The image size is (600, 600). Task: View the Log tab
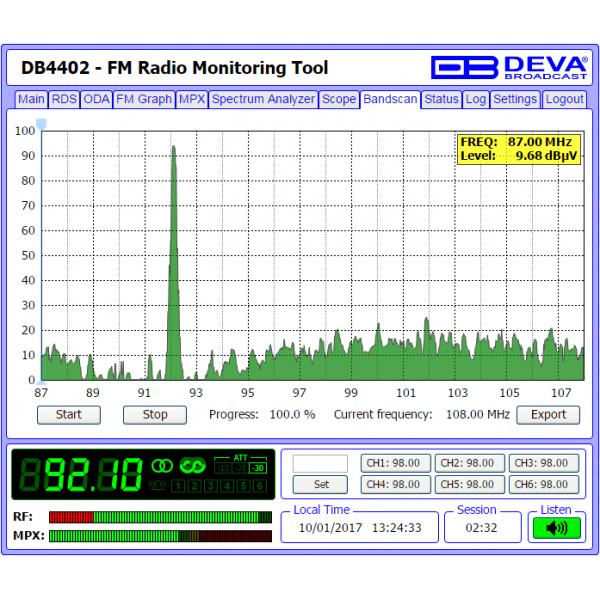pos(476,99)
